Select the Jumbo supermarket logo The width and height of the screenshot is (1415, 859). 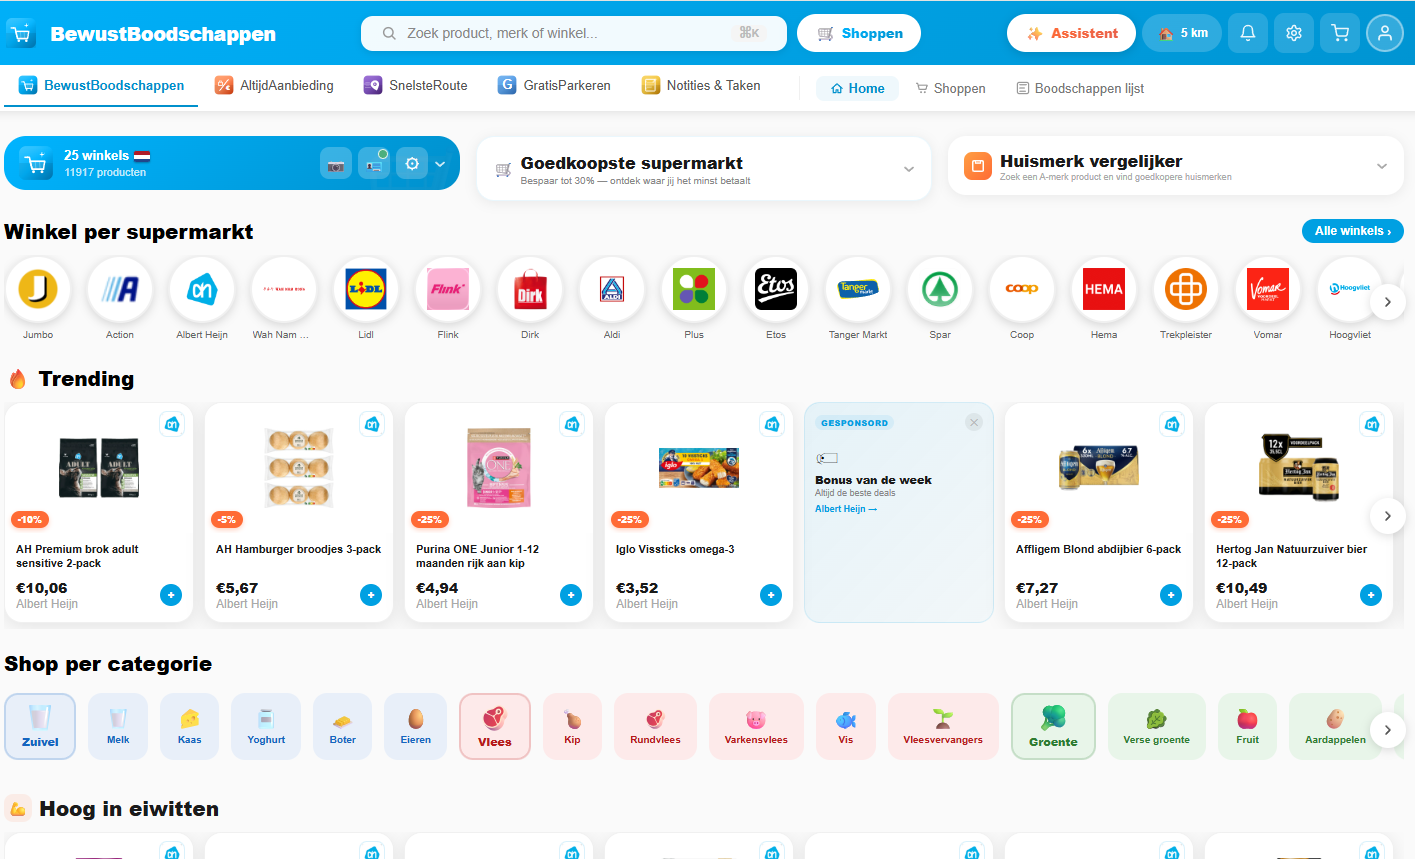pyautogui.click(x=38, y=291)
